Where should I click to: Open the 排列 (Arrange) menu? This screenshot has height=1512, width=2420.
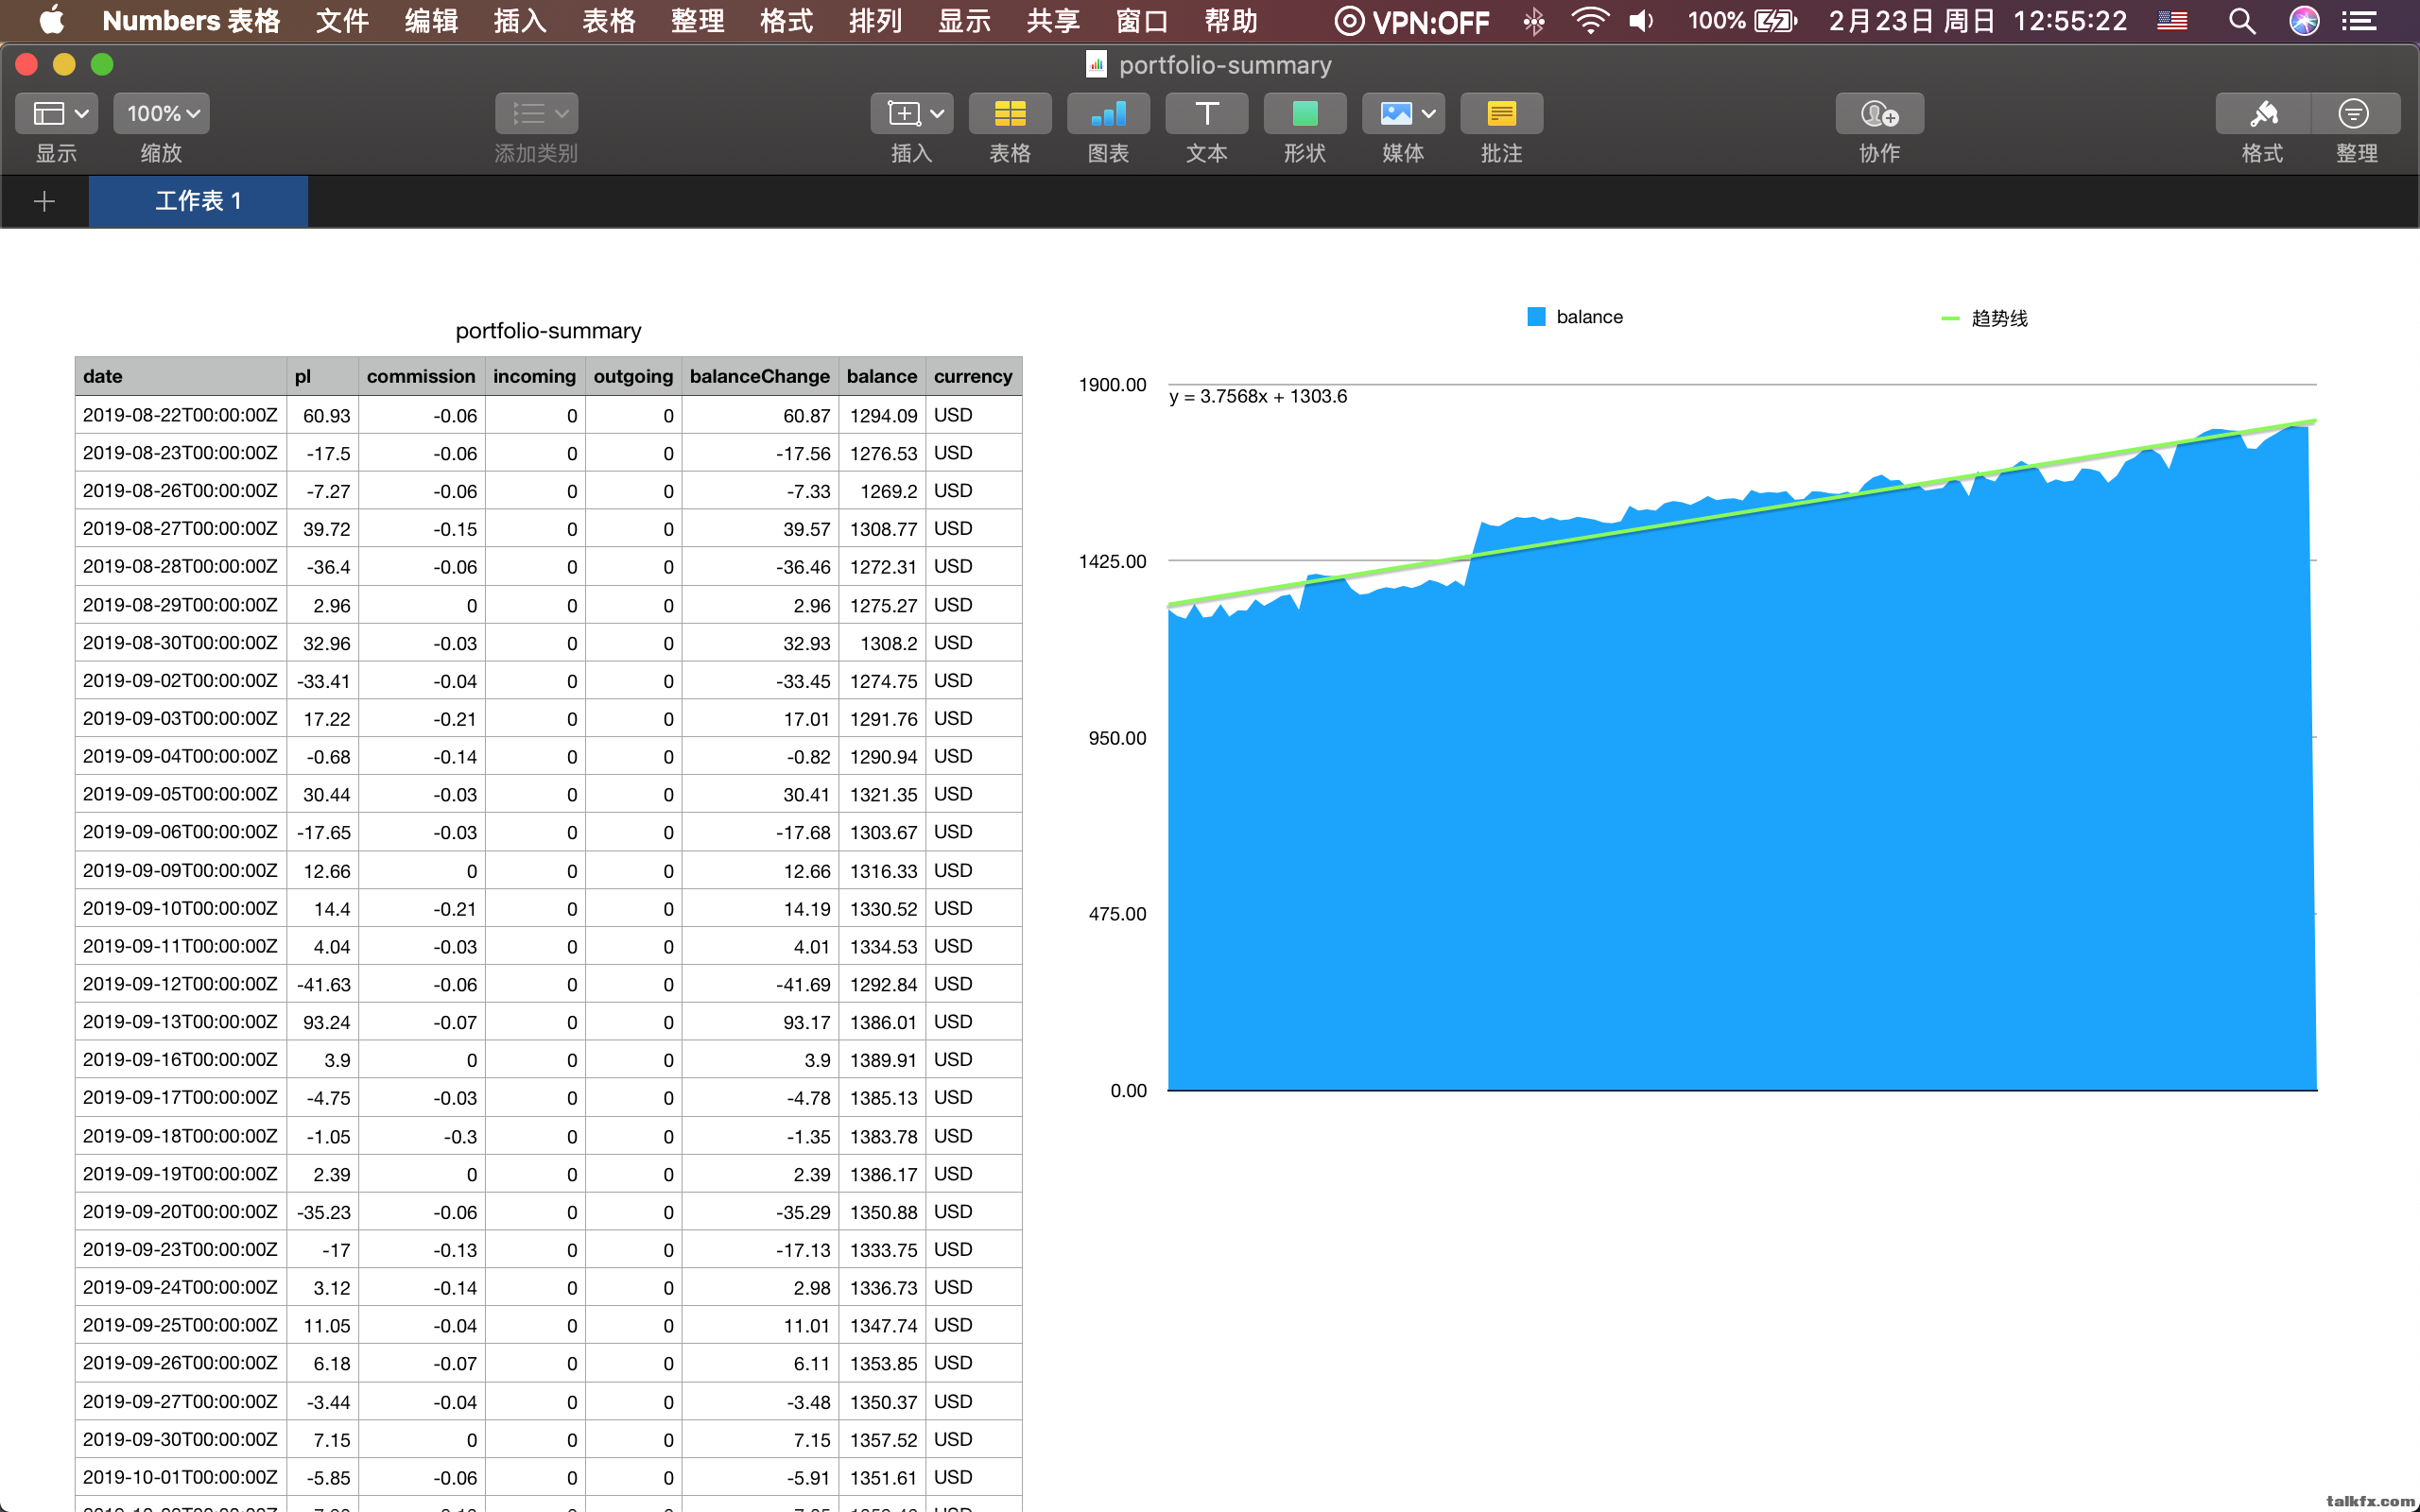click(x=876, y=20)
